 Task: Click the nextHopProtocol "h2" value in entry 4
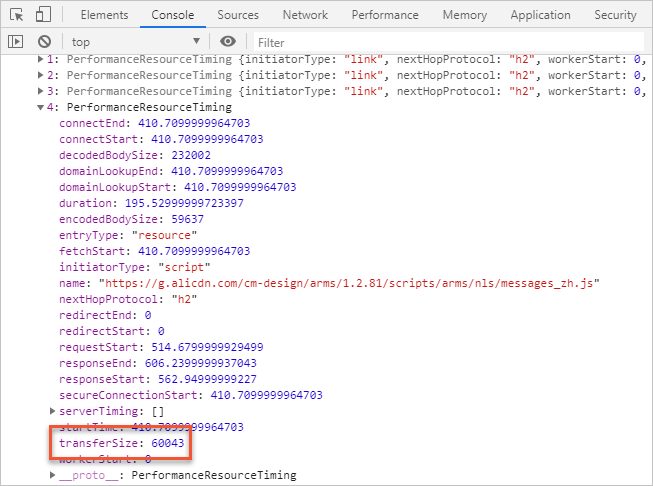[184, 299]
